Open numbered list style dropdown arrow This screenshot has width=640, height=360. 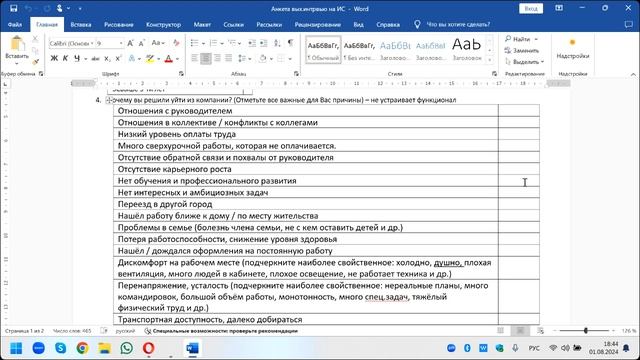[x=222, y=43]
